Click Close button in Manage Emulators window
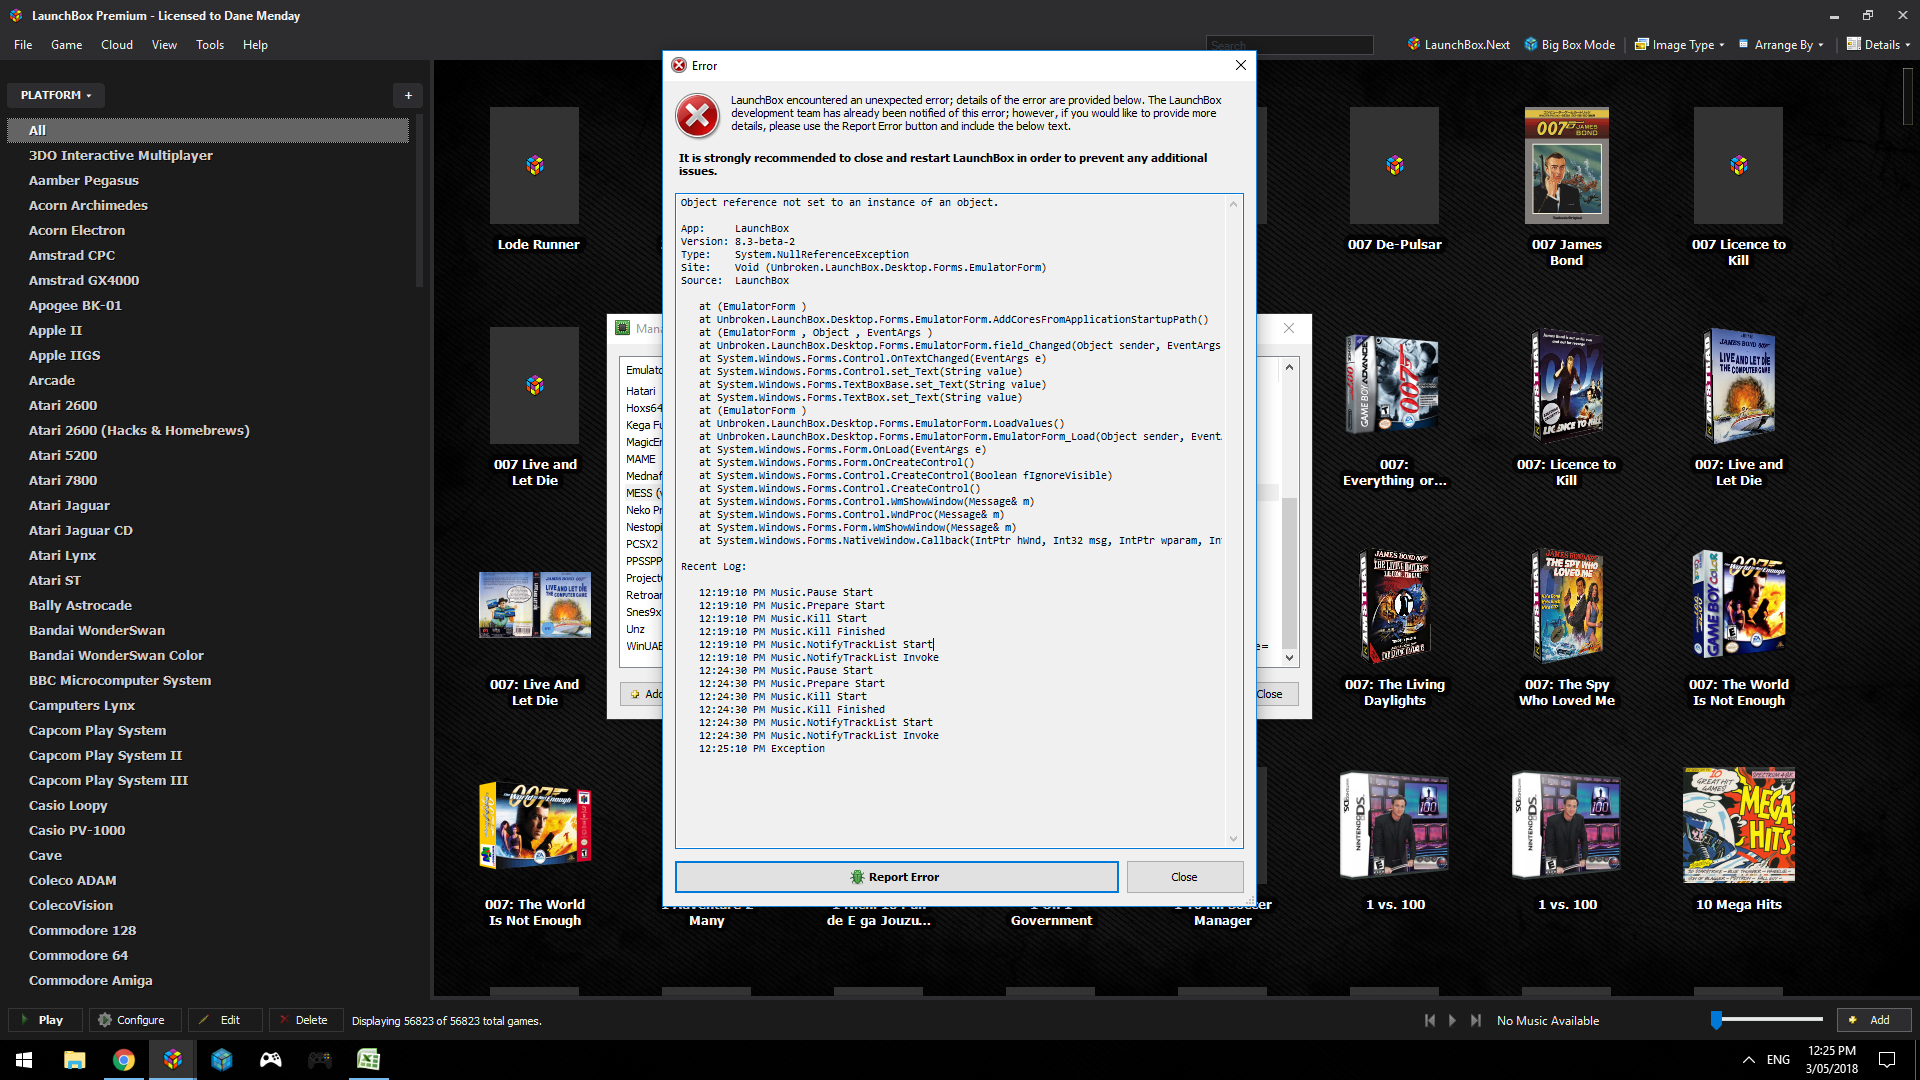This screenshot has height=1080, width=1920. [1270, 694]
